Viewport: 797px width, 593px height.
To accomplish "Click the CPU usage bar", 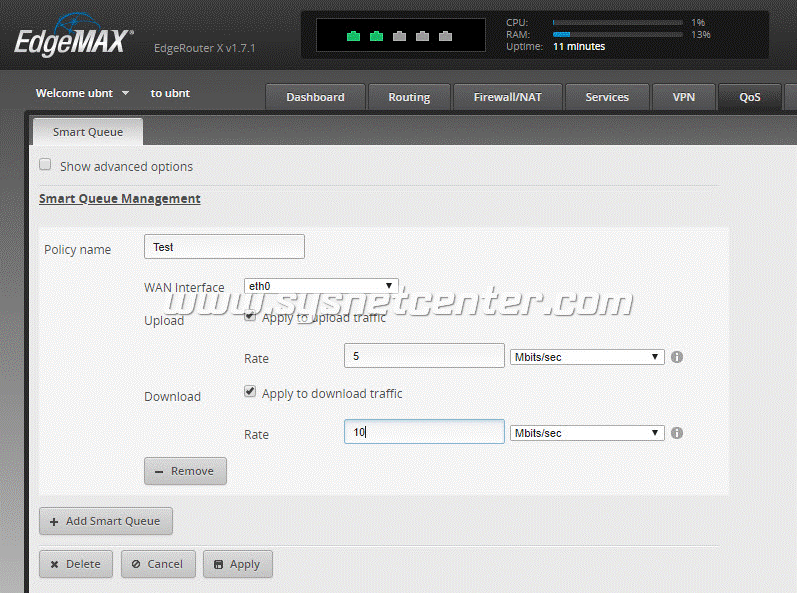I will click(x=618, y=22).
